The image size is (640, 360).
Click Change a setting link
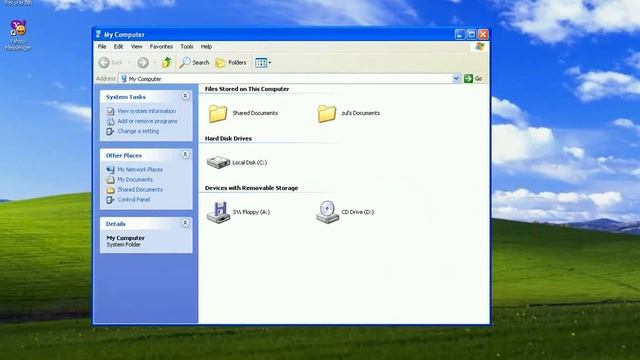tap(138, 131)
